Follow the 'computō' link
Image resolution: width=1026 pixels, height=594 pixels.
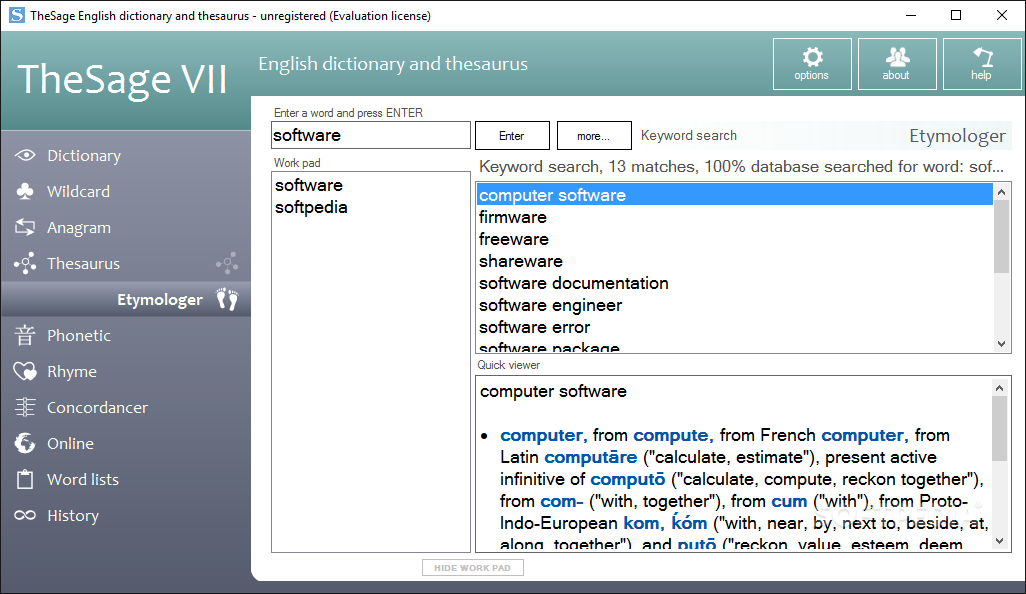click(628, 480)
